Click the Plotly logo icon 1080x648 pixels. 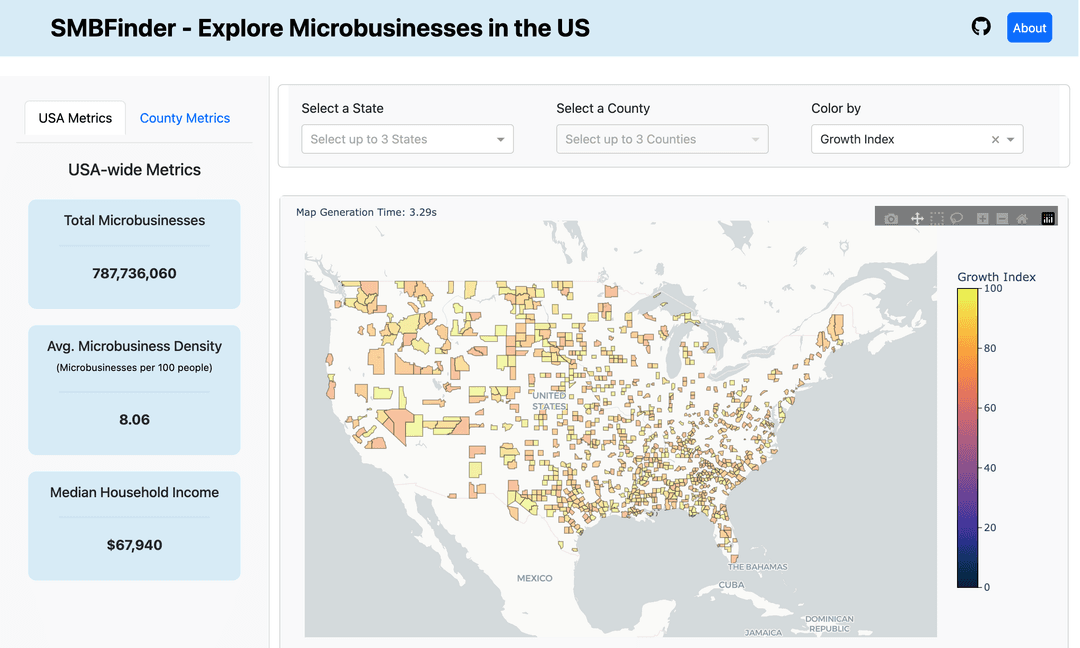(1048, 218)
